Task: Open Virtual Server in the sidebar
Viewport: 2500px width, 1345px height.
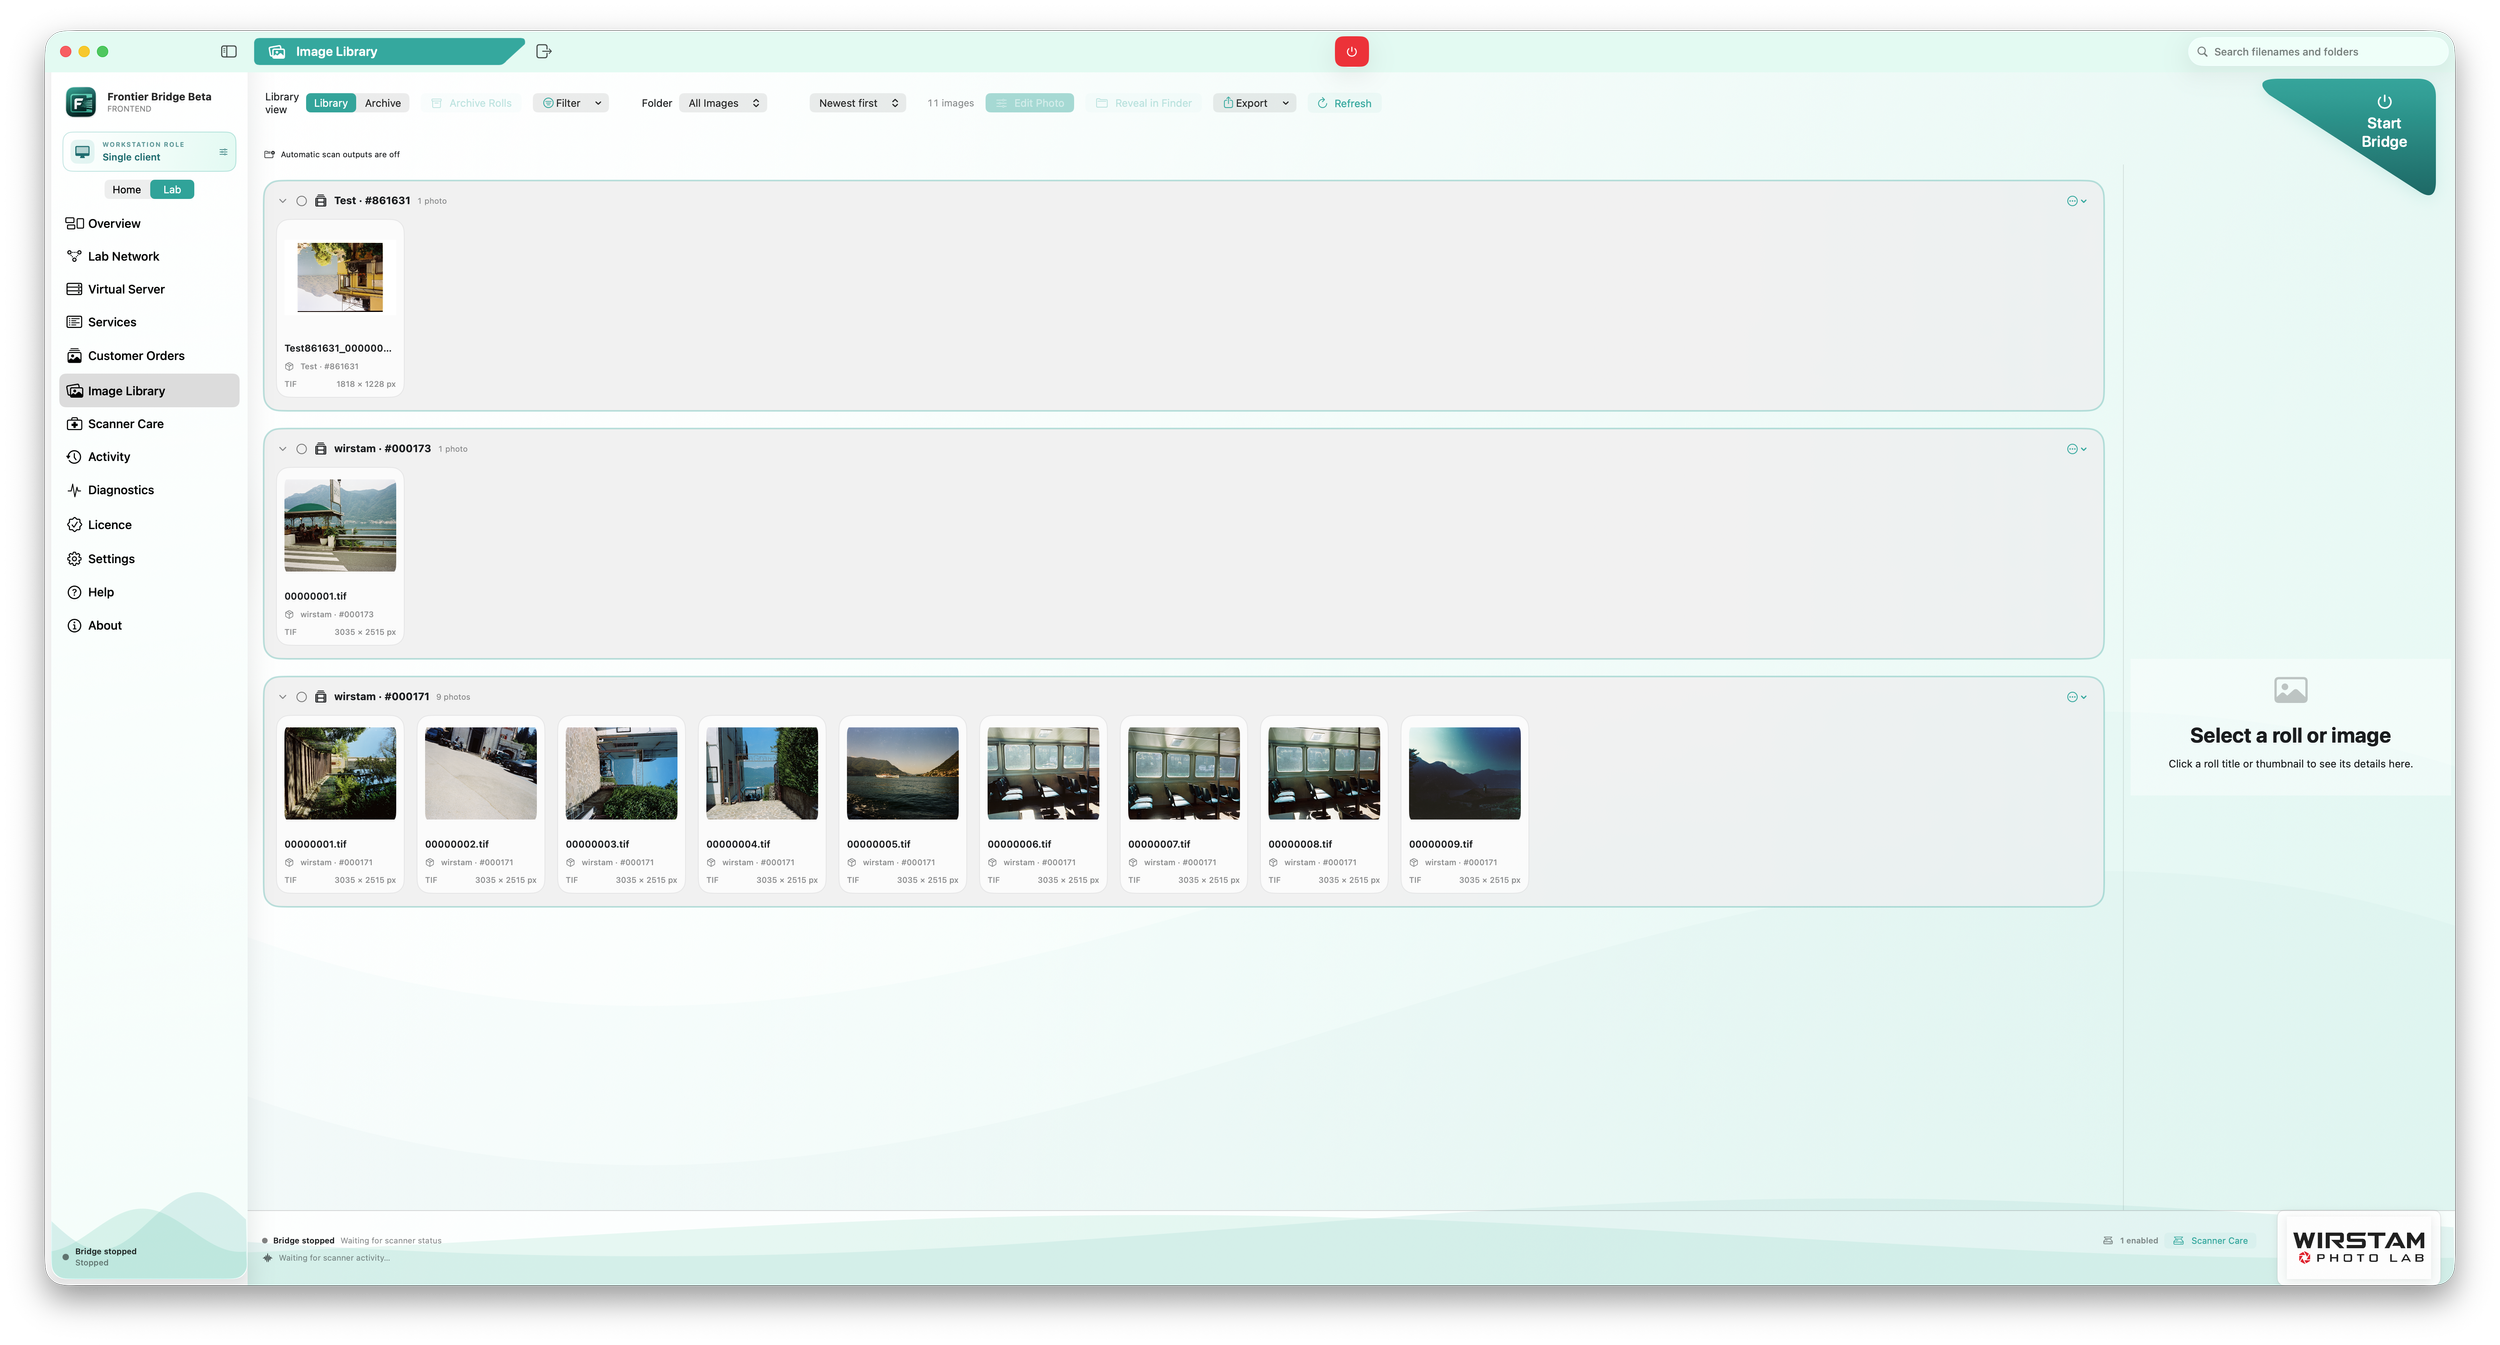Action: point(149,290)
